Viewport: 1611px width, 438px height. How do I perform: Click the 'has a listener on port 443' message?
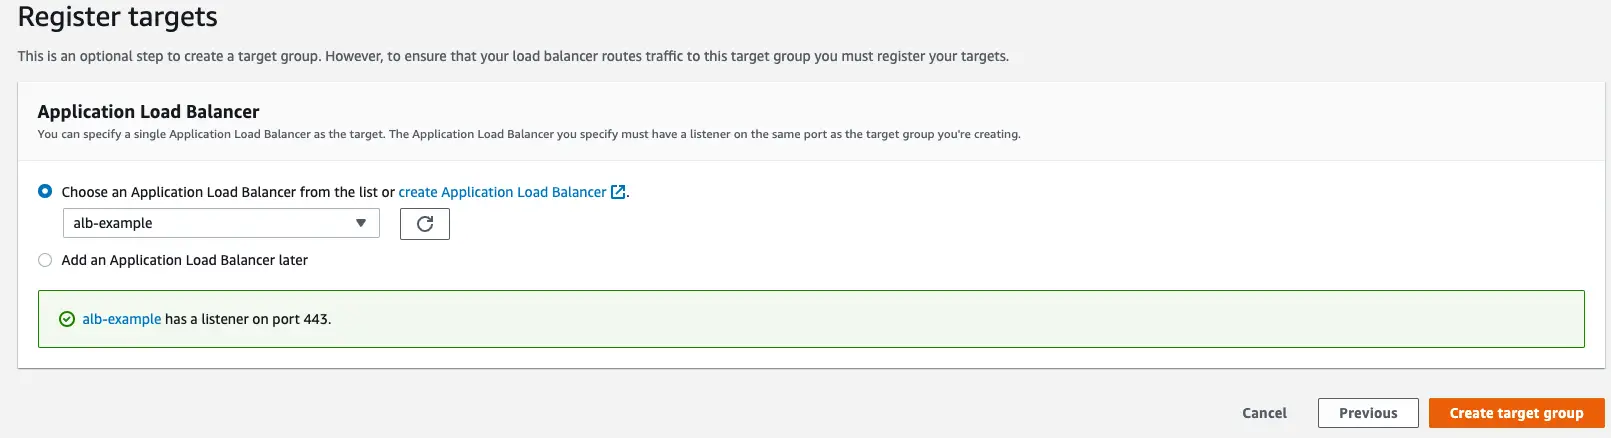click(248, 319)
